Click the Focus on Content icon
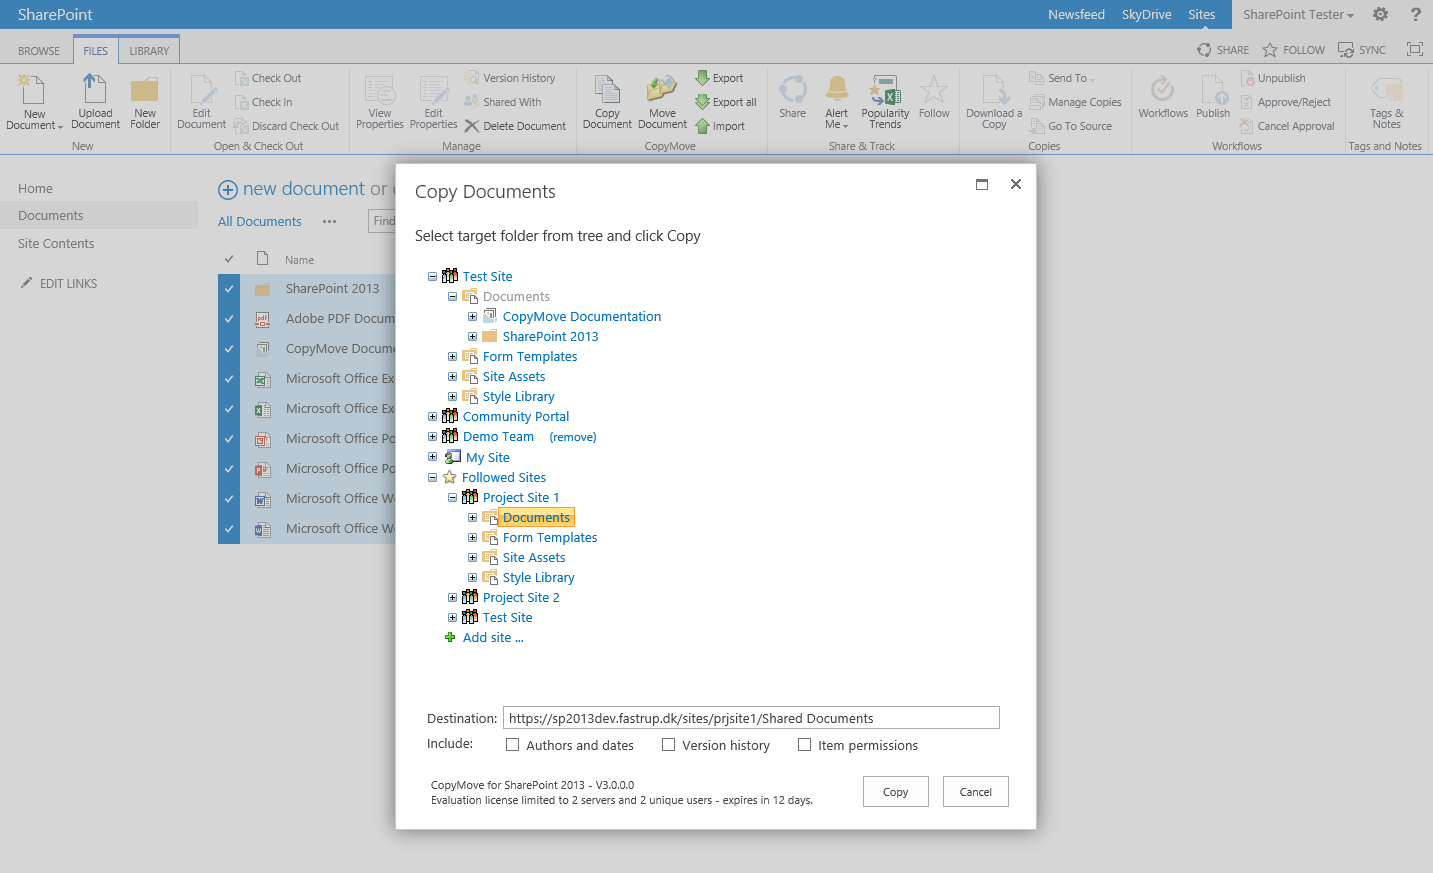Image resolution: width=1433 pixels, height=873 pixels. coord(1414,49)
